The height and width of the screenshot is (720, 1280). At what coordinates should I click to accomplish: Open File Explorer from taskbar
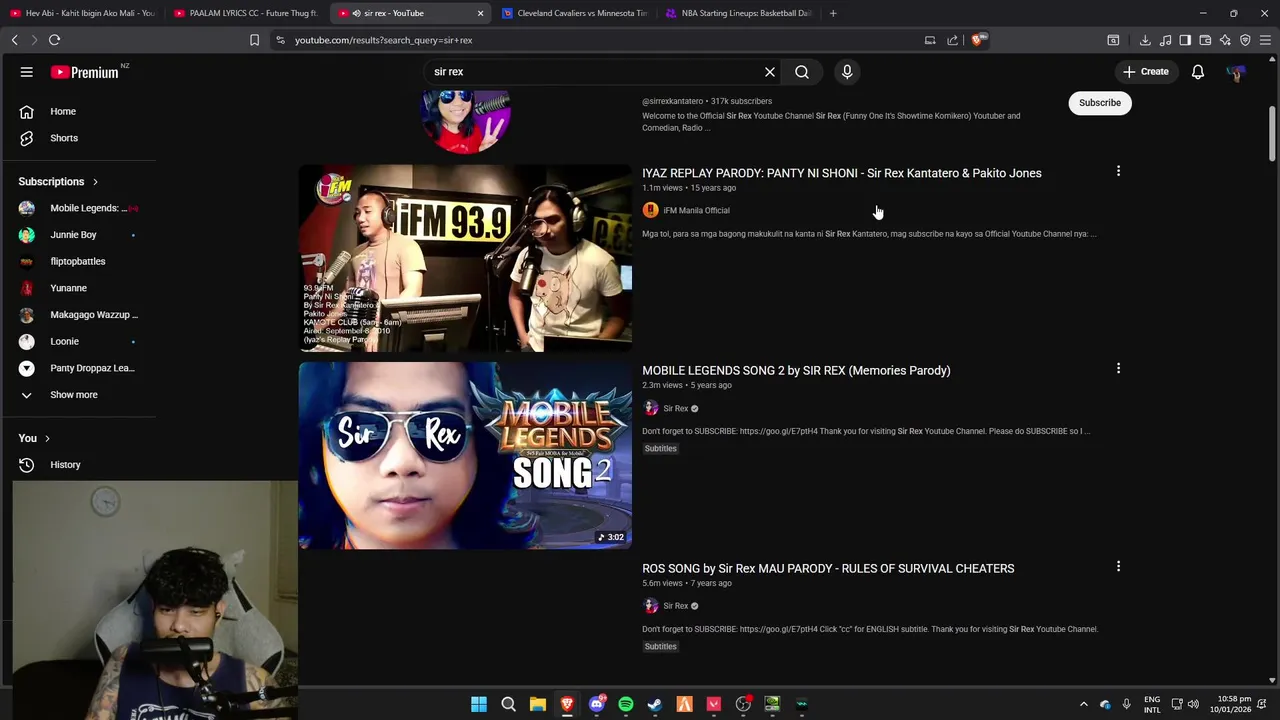538,704
